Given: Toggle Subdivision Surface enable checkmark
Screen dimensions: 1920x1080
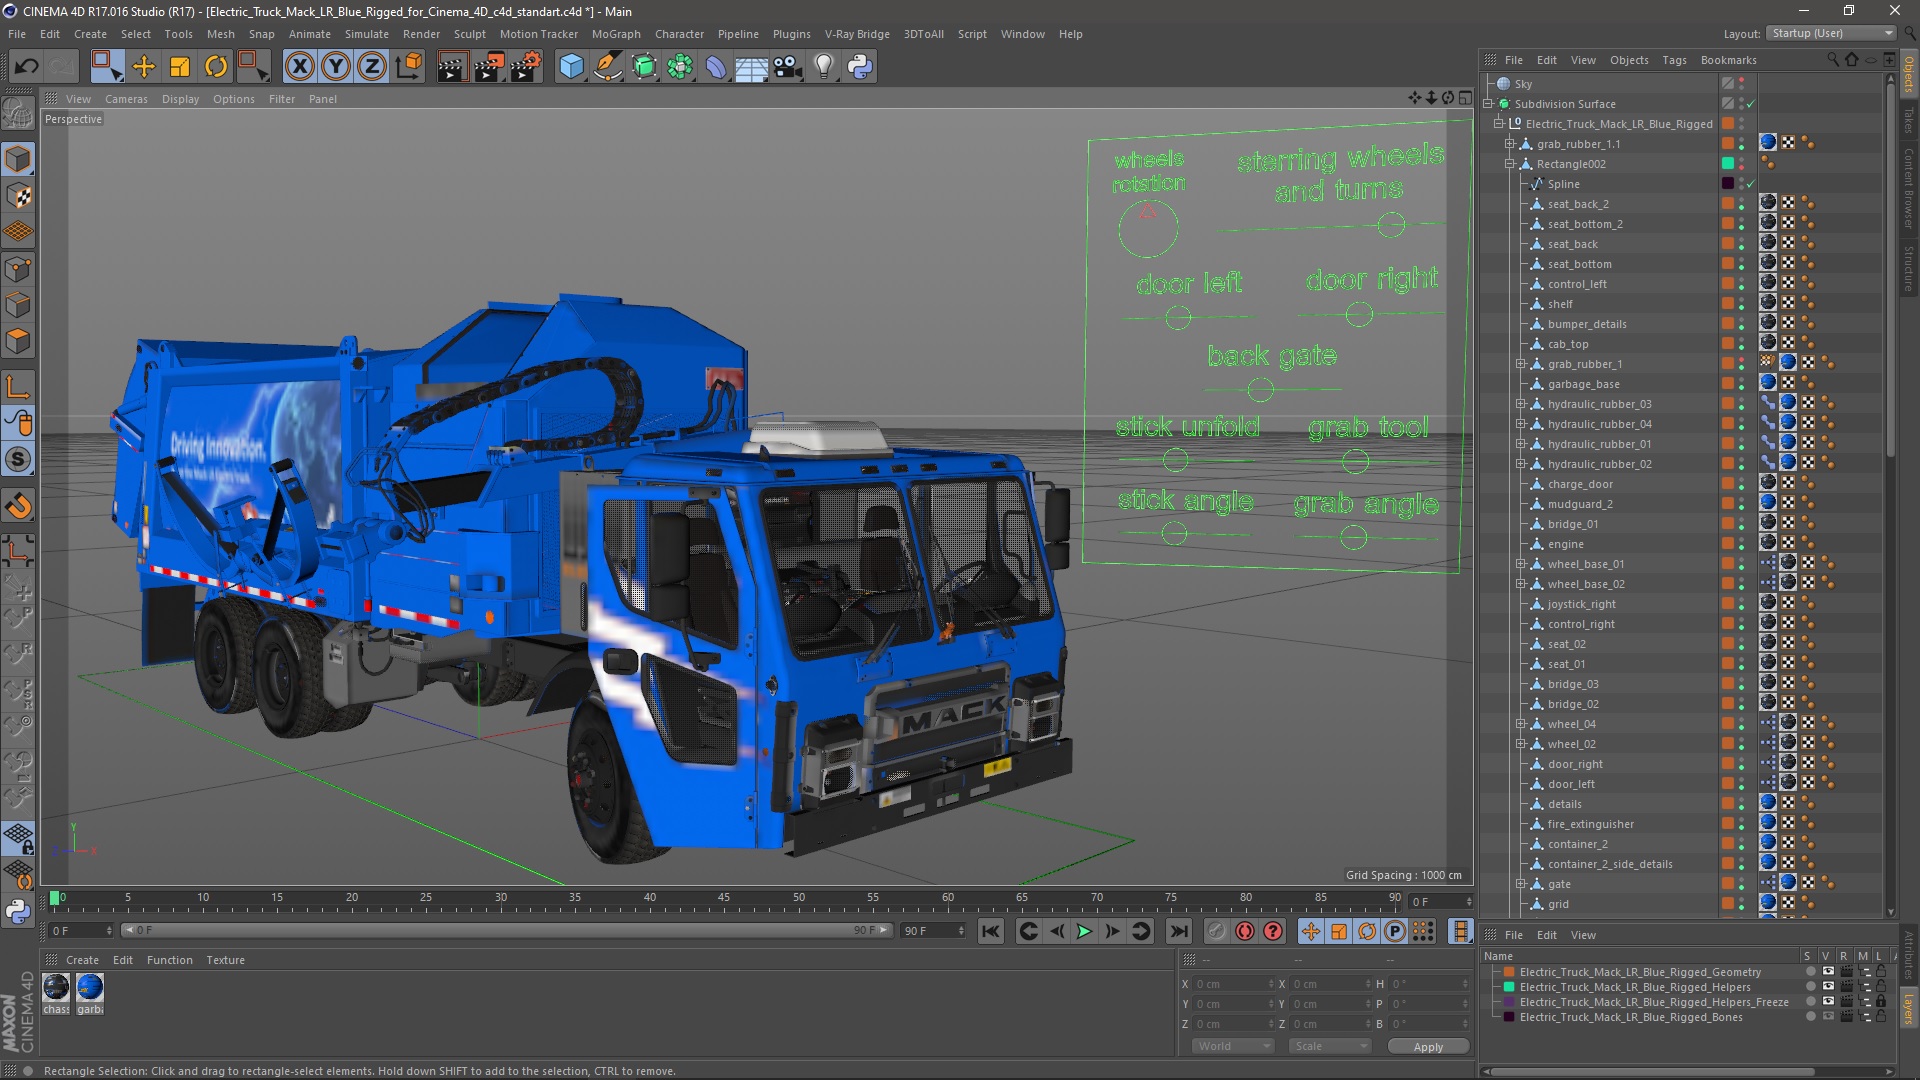Looking at the screenshot, I should click(1751, 104).
